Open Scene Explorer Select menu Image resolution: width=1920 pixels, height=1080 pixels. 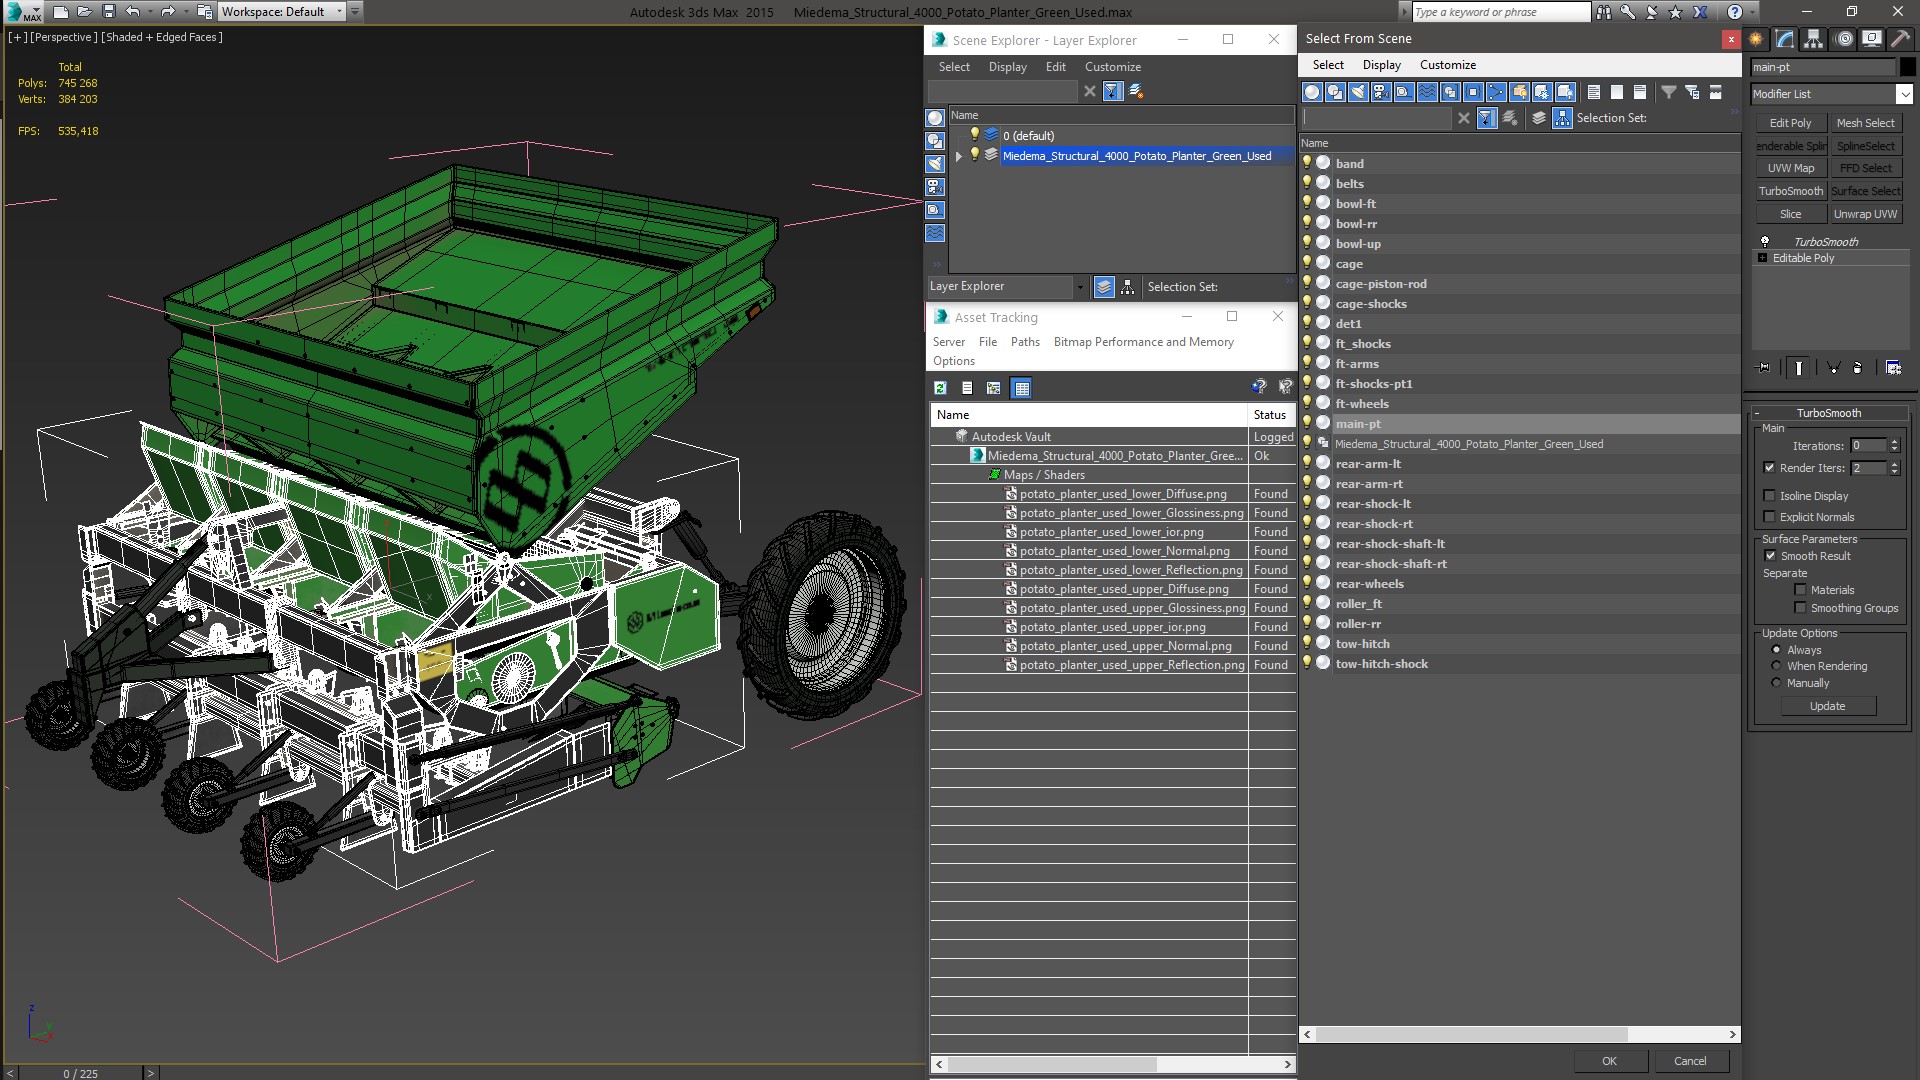tap(954, 67)
